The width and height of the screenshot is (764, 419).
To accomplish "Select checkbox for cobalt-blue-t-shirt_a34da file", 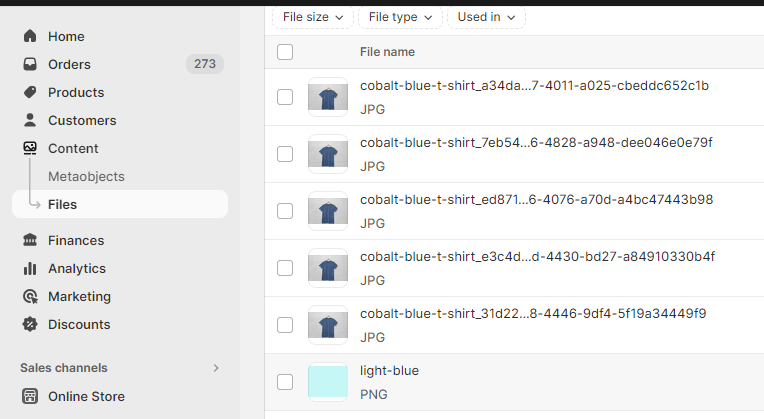I will (x=285, y=97).
